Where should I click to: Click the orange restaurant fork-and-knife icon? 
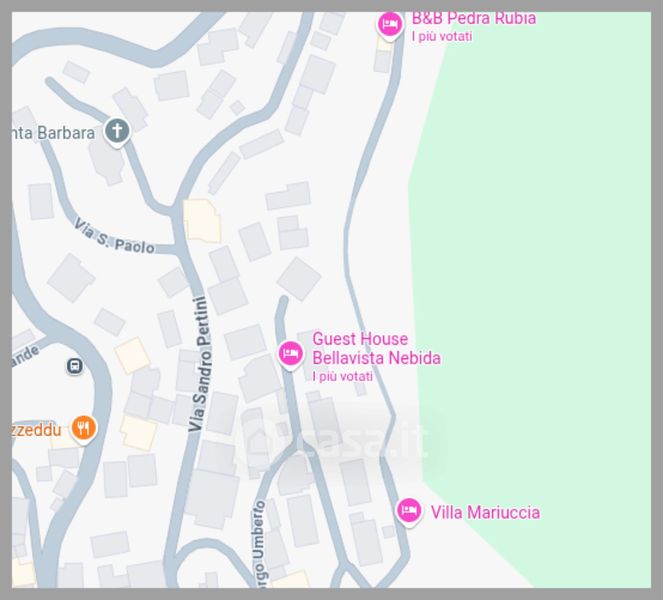point(84,428)
